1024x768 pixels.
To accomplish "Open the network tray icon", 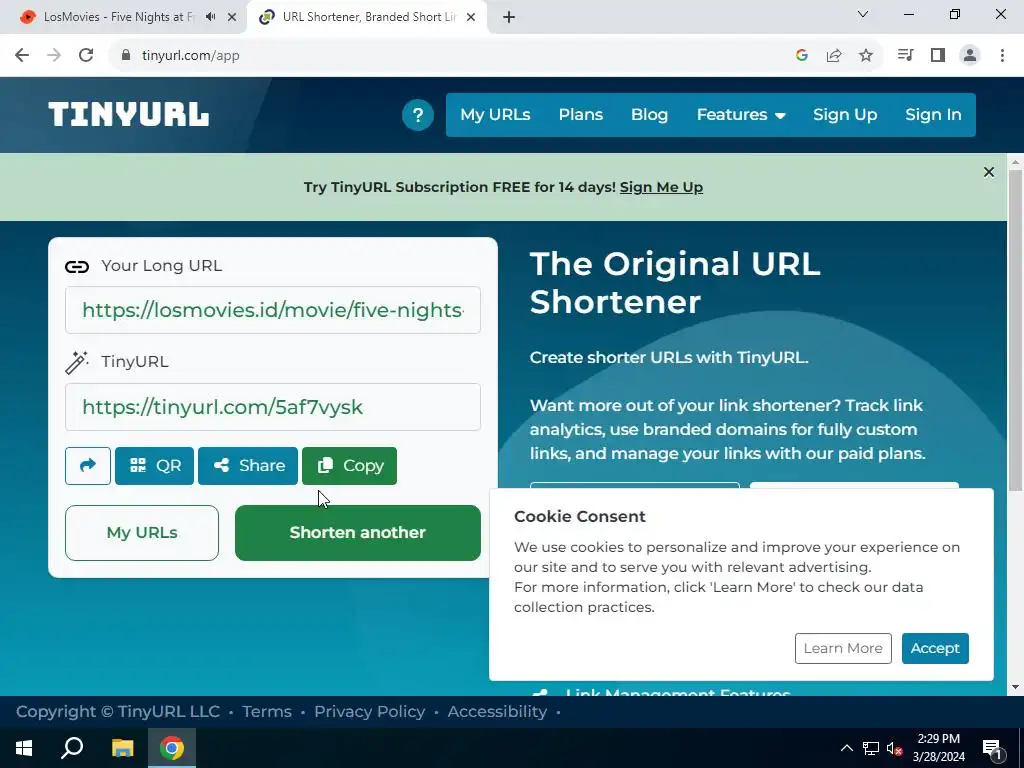I will 871,748.
